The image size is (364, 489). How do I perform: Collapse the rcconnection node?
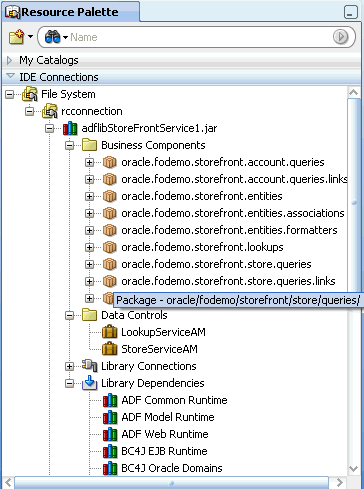tap(30, 111)
